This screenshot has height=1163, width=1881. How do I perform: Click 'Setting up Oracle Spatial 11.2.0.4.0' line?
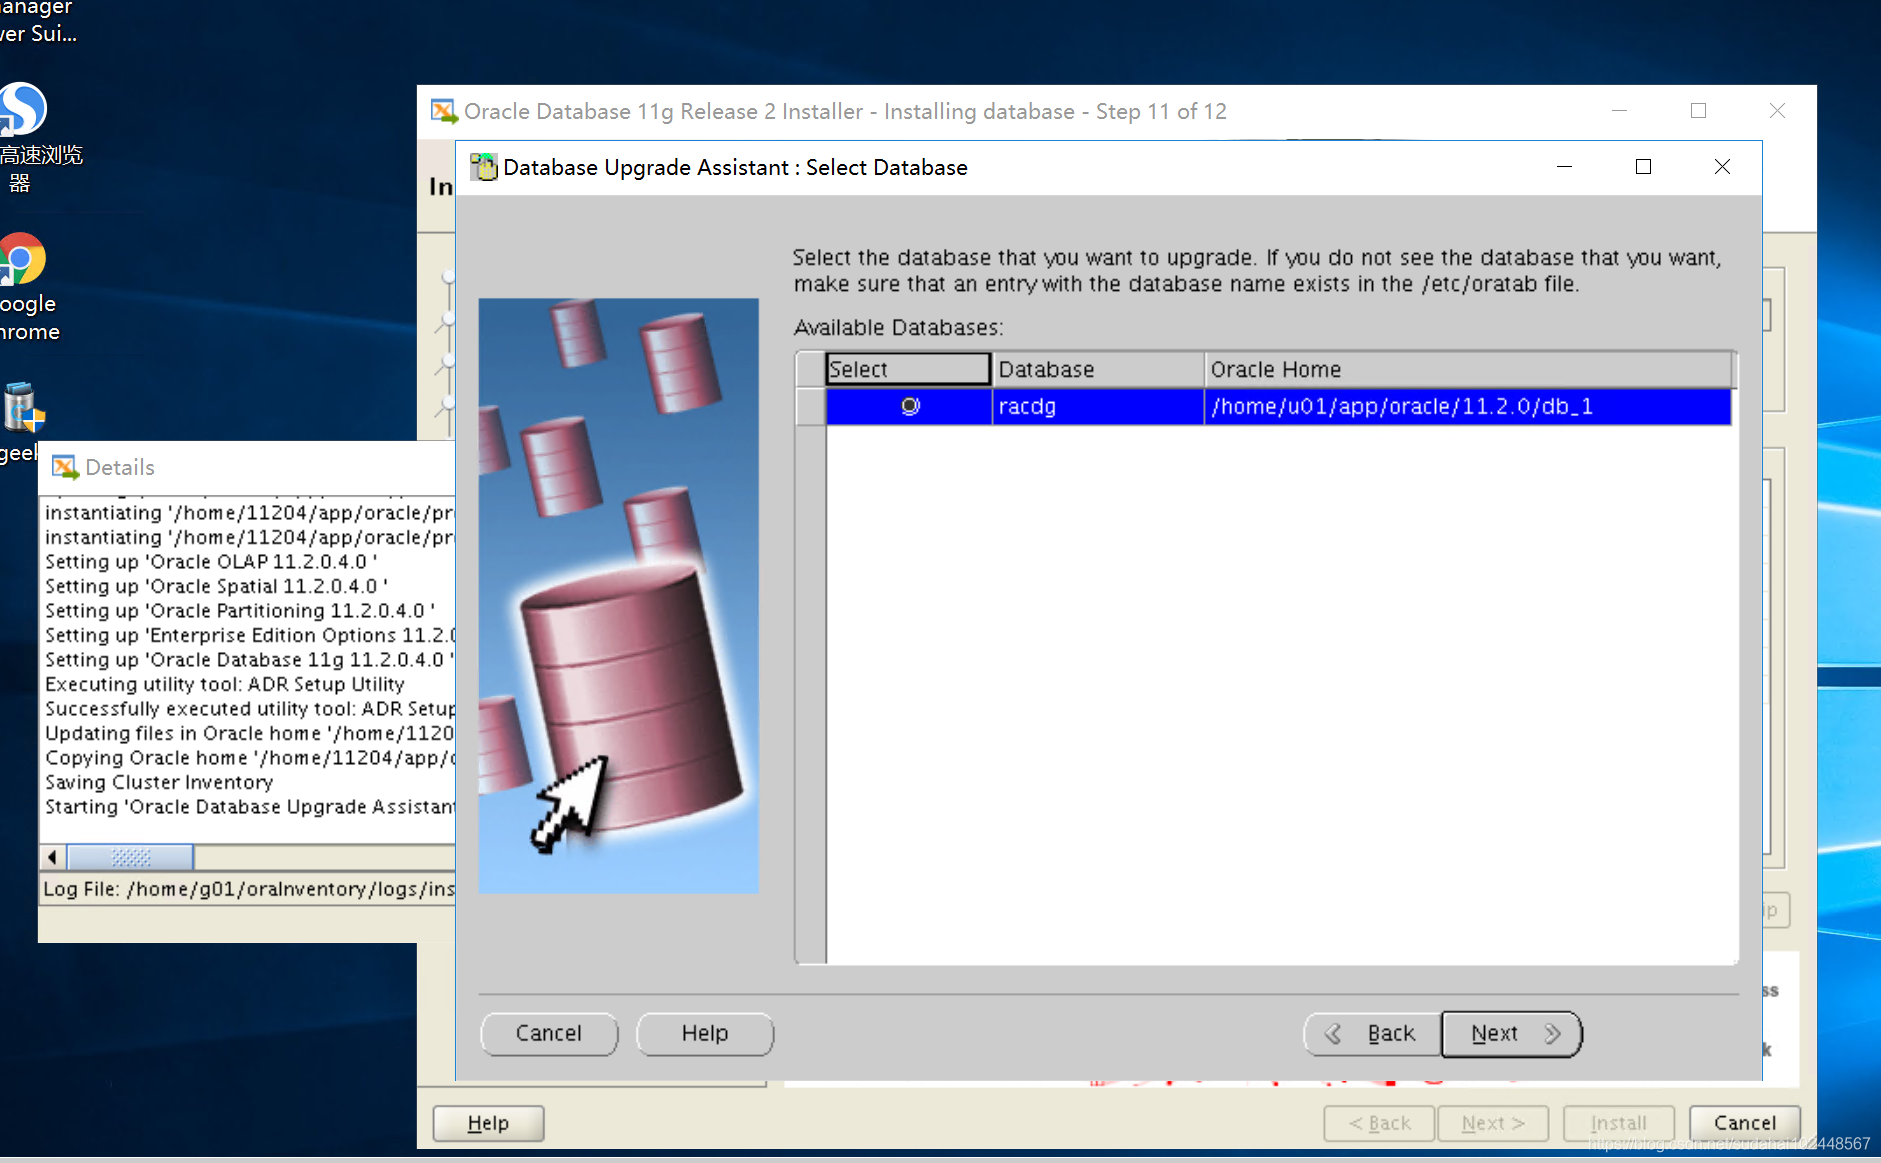[x=217, y=586]
